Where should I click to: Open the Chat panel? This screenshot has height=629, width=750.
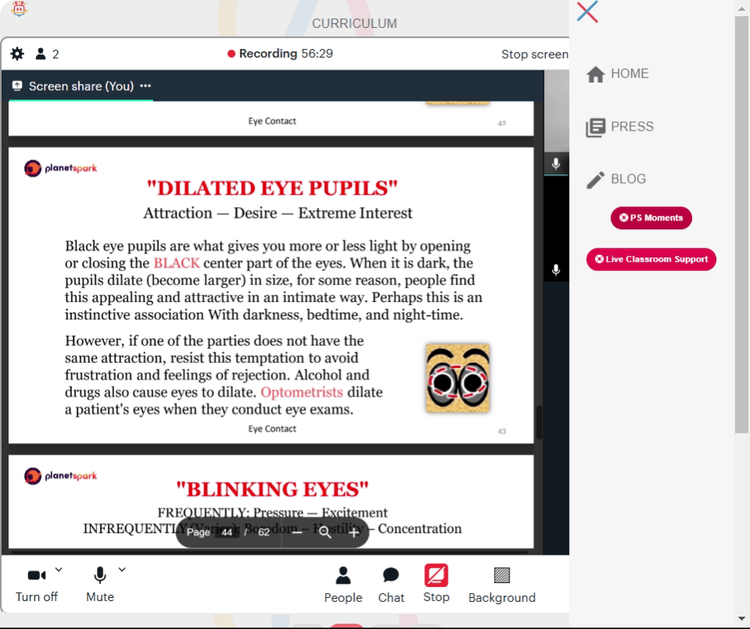pos(391,585)
